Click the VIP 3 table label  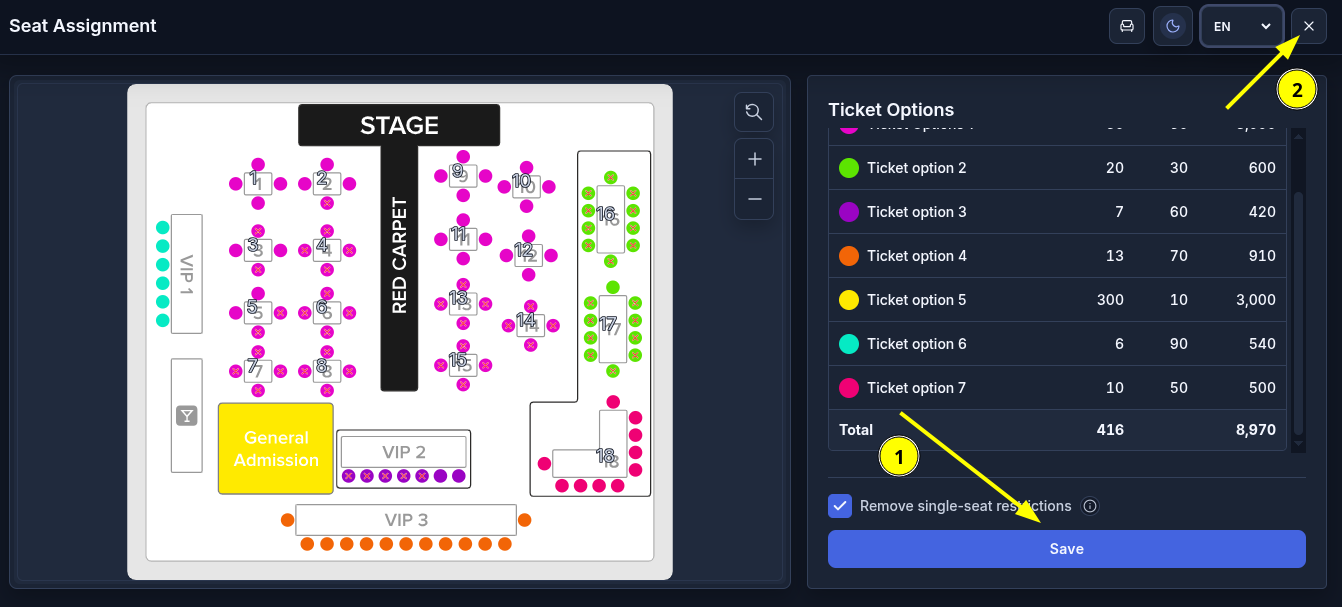406,520
